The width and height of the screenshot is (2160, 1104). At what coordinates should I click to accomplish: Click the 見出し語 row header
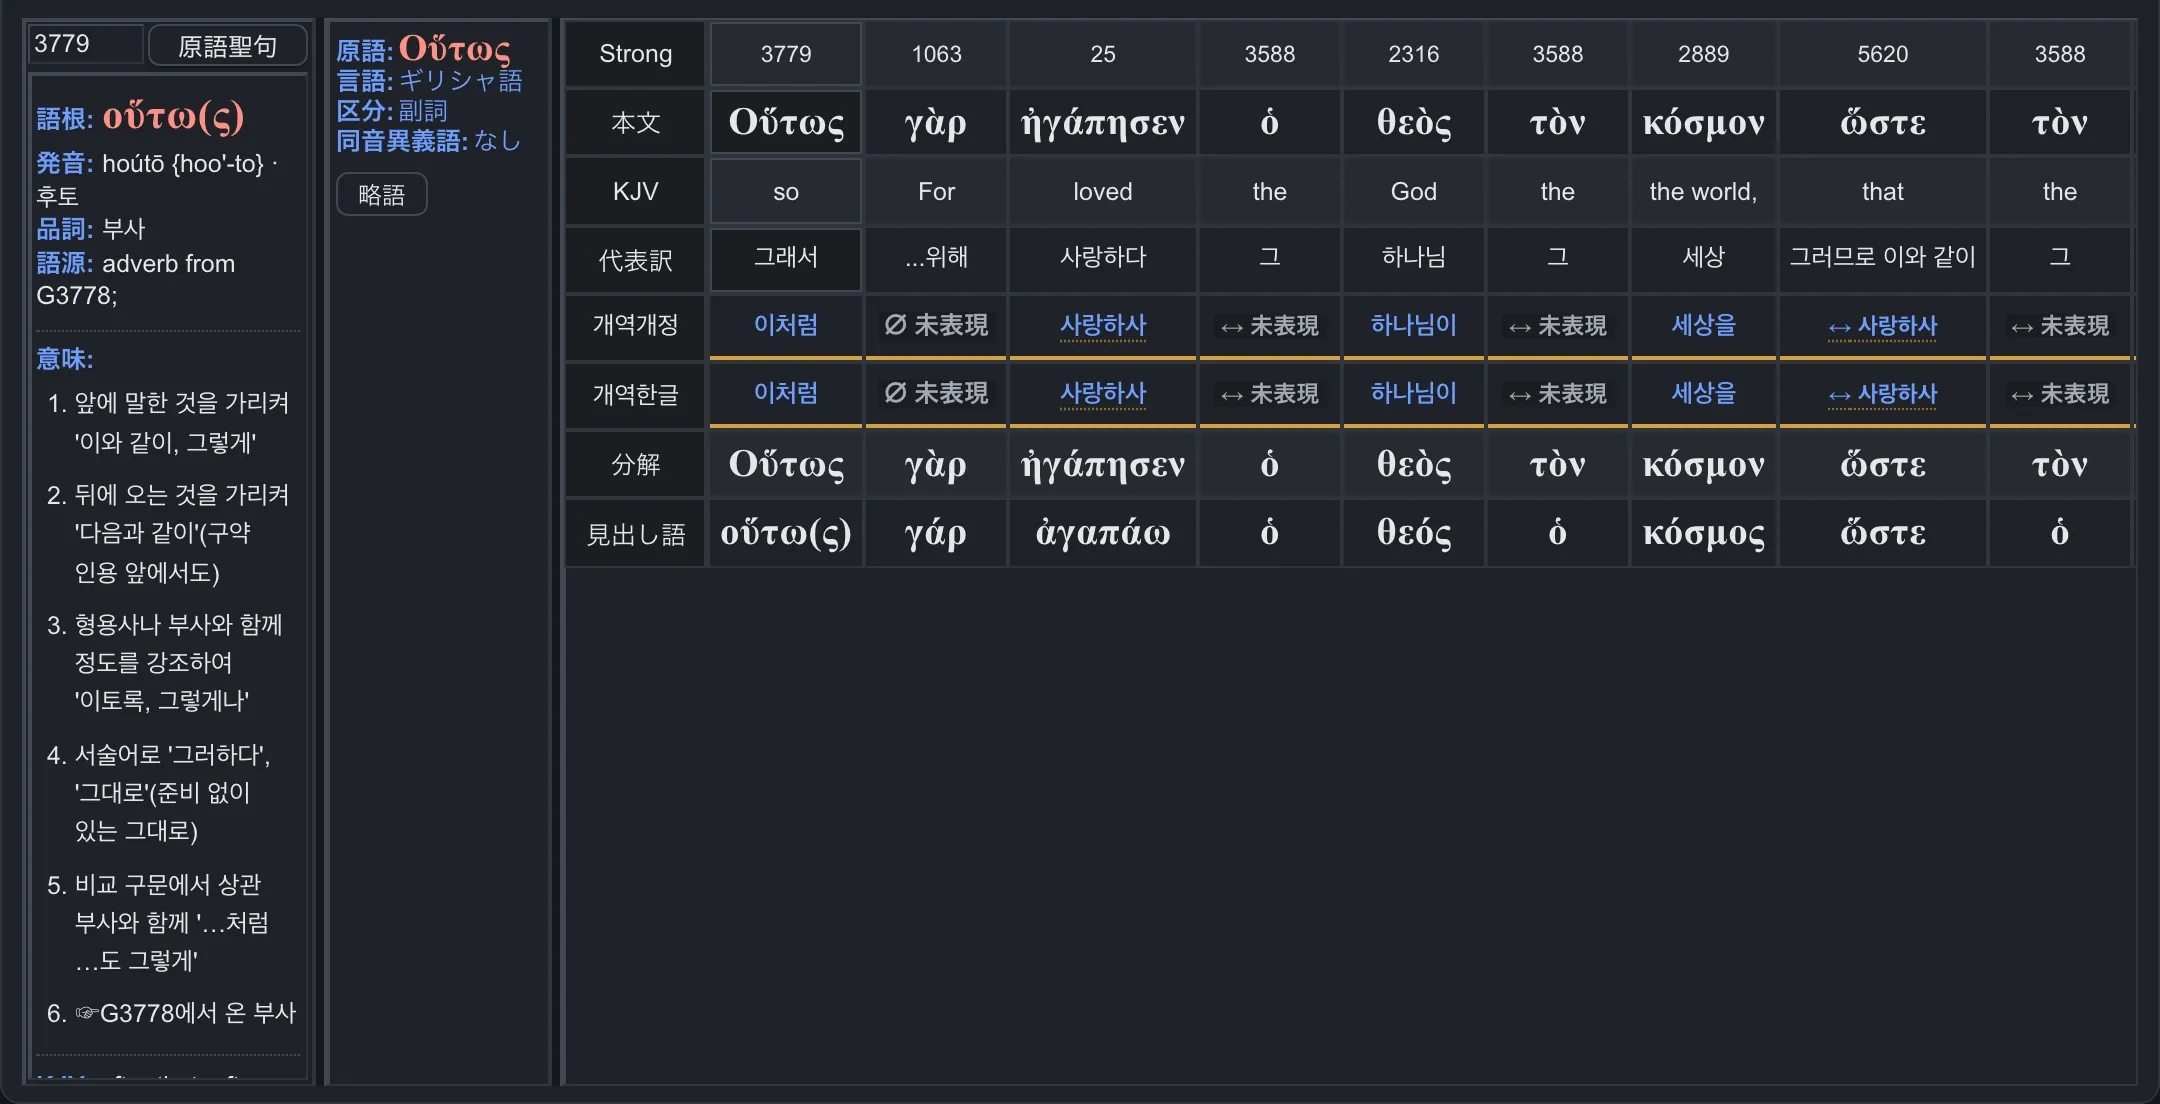tap(636, 534)
